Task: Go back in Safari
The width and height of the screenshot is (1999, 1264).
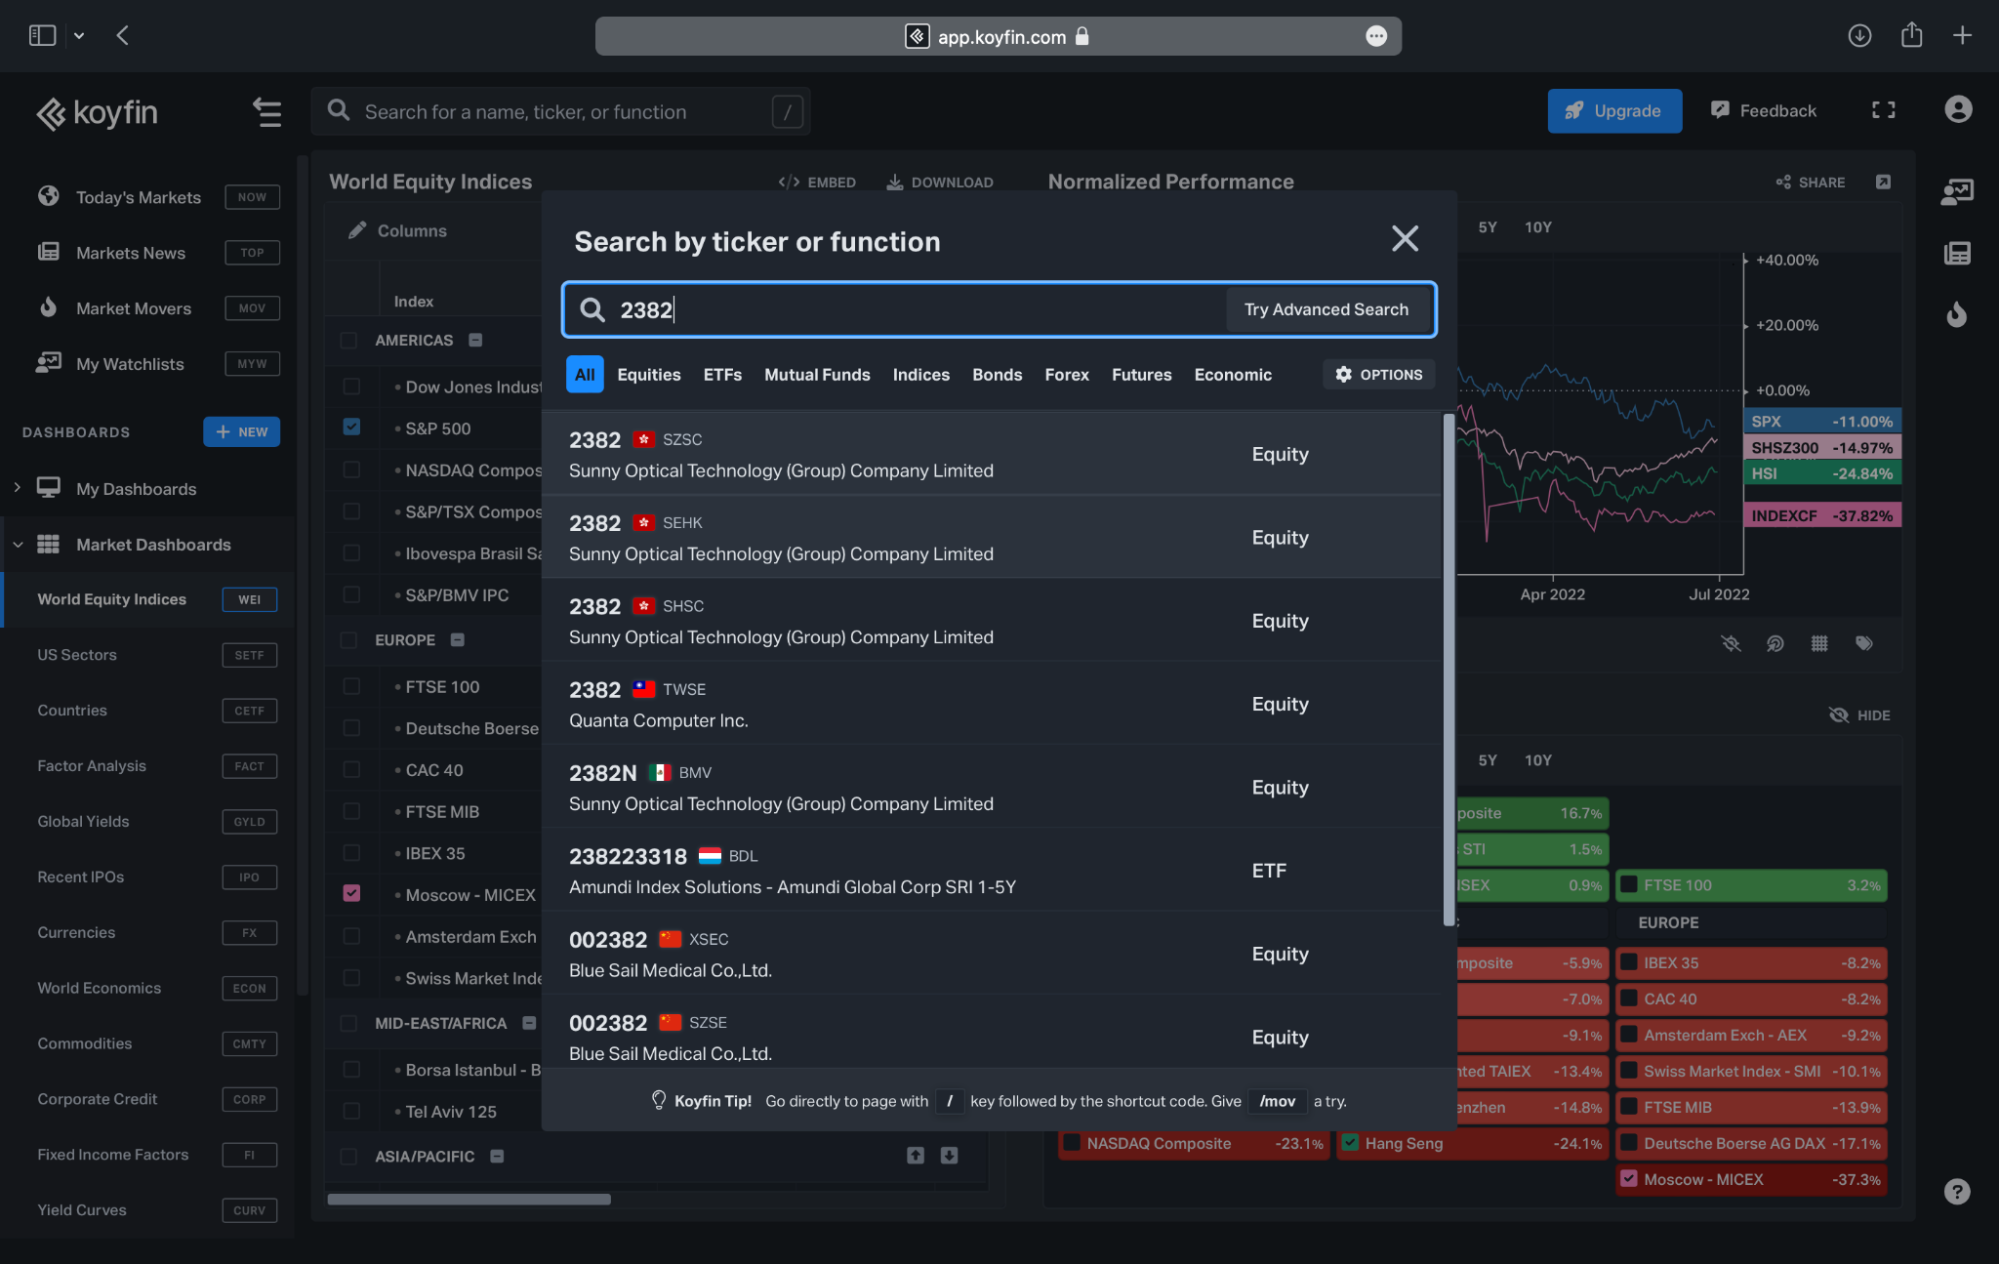Action: (x=122, y=36)
